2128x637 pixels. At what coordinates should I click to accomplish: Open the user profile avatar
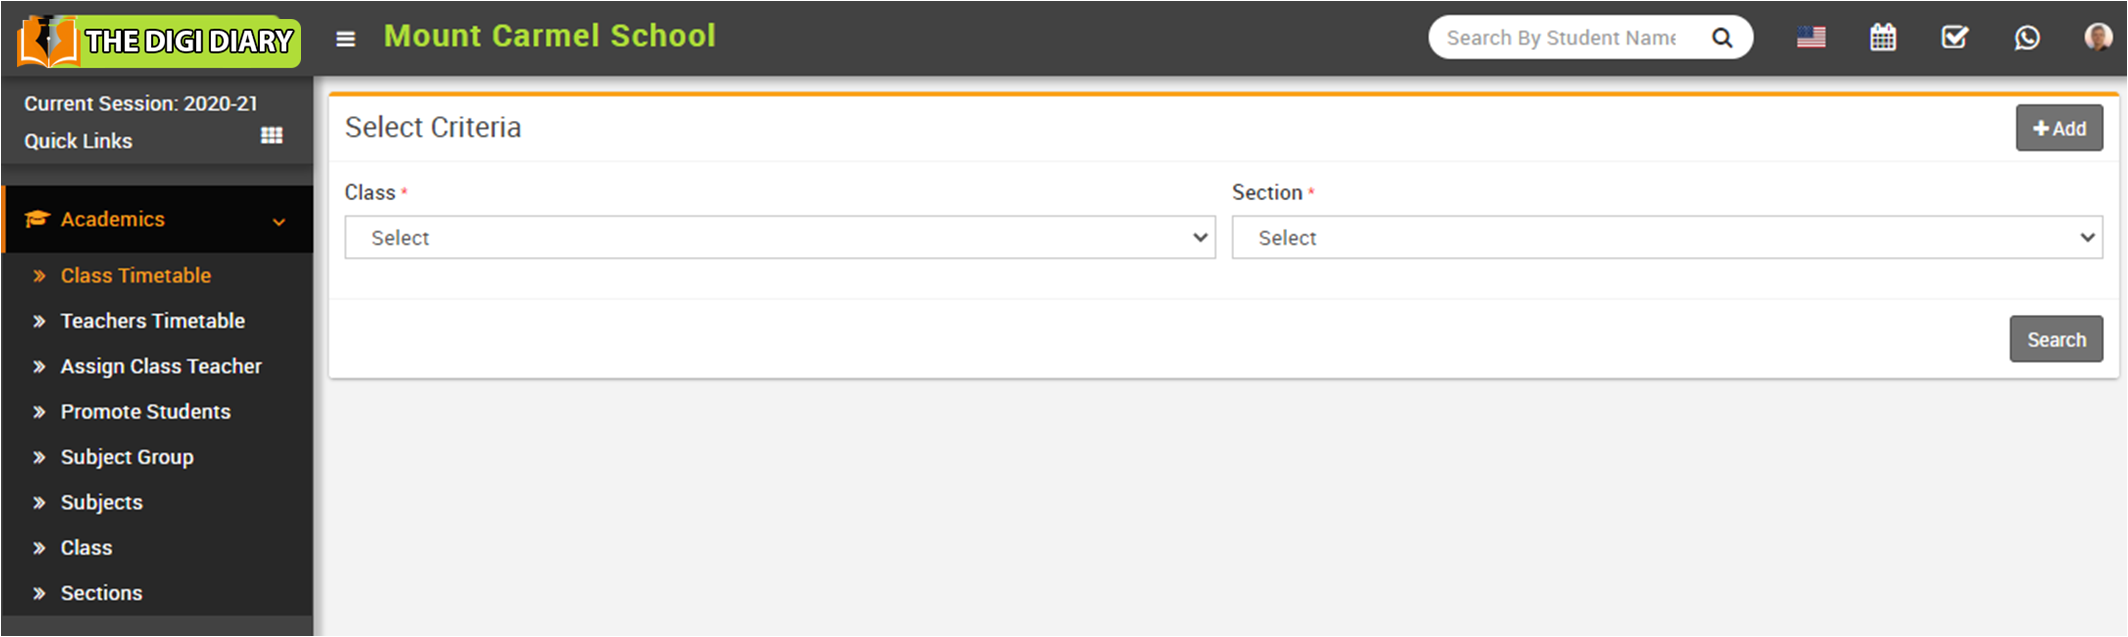(2098, 38)
